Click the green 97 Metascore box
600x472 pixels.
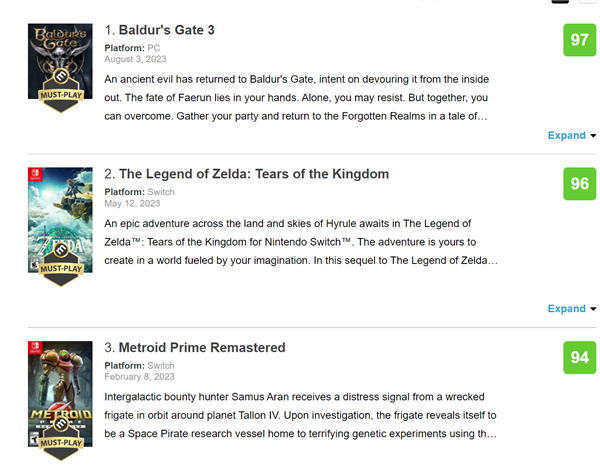tap(577, 39)
